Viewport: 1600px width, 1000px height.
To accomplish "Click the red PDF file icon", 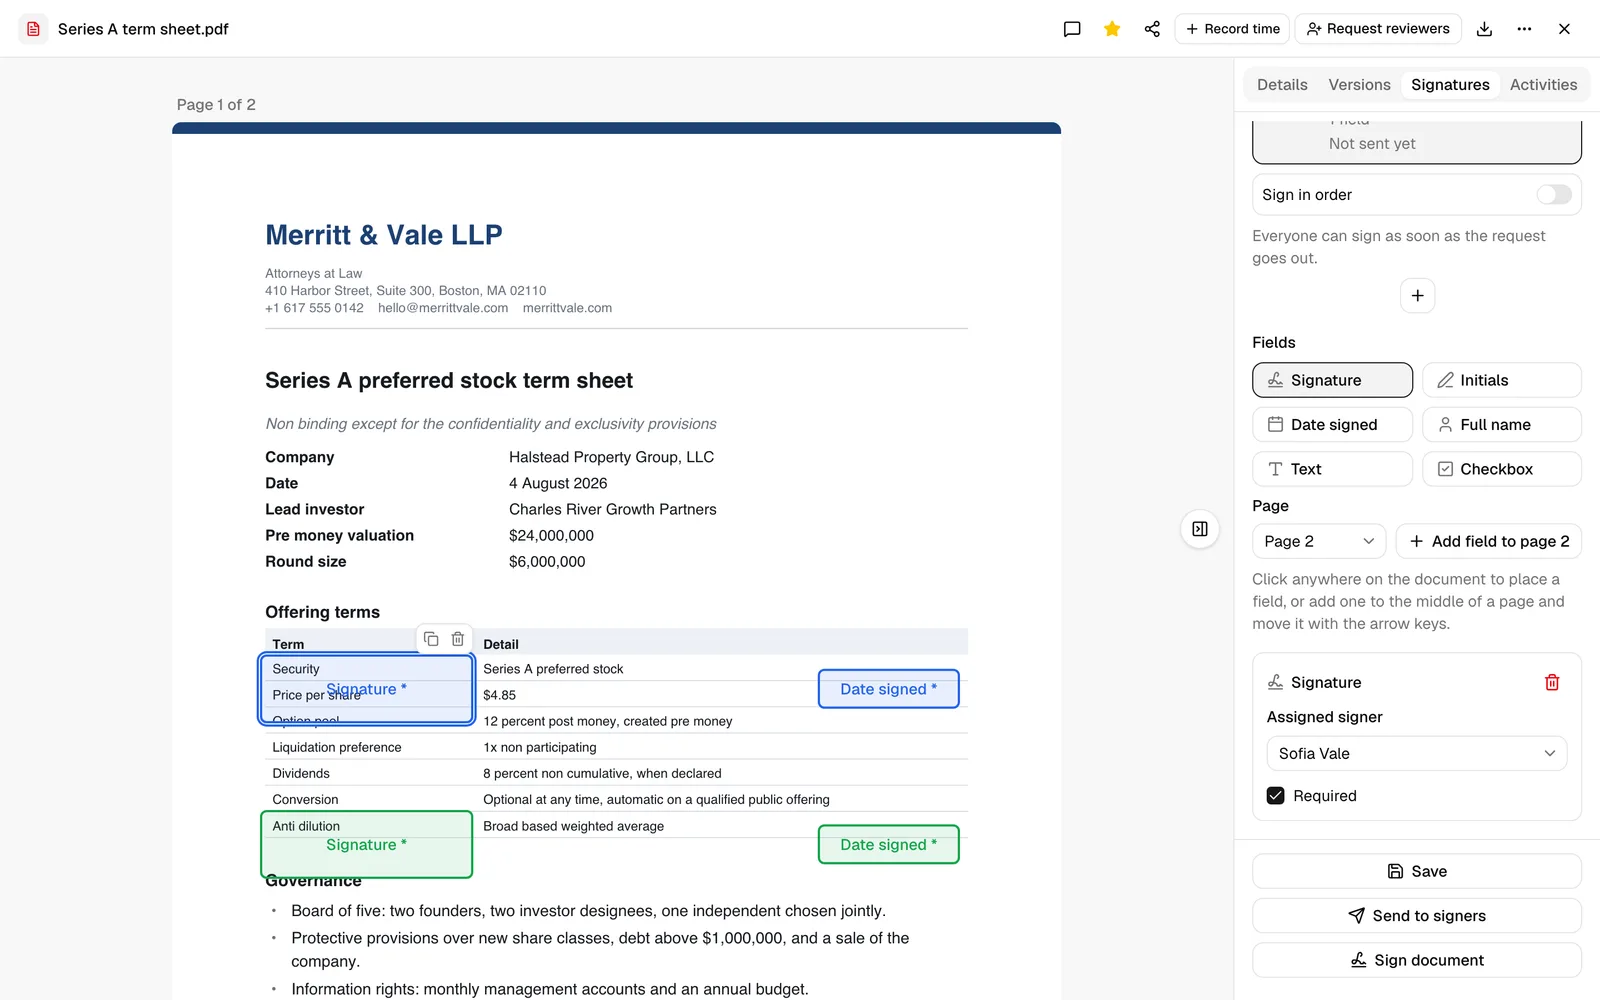I will coord(33,29).
